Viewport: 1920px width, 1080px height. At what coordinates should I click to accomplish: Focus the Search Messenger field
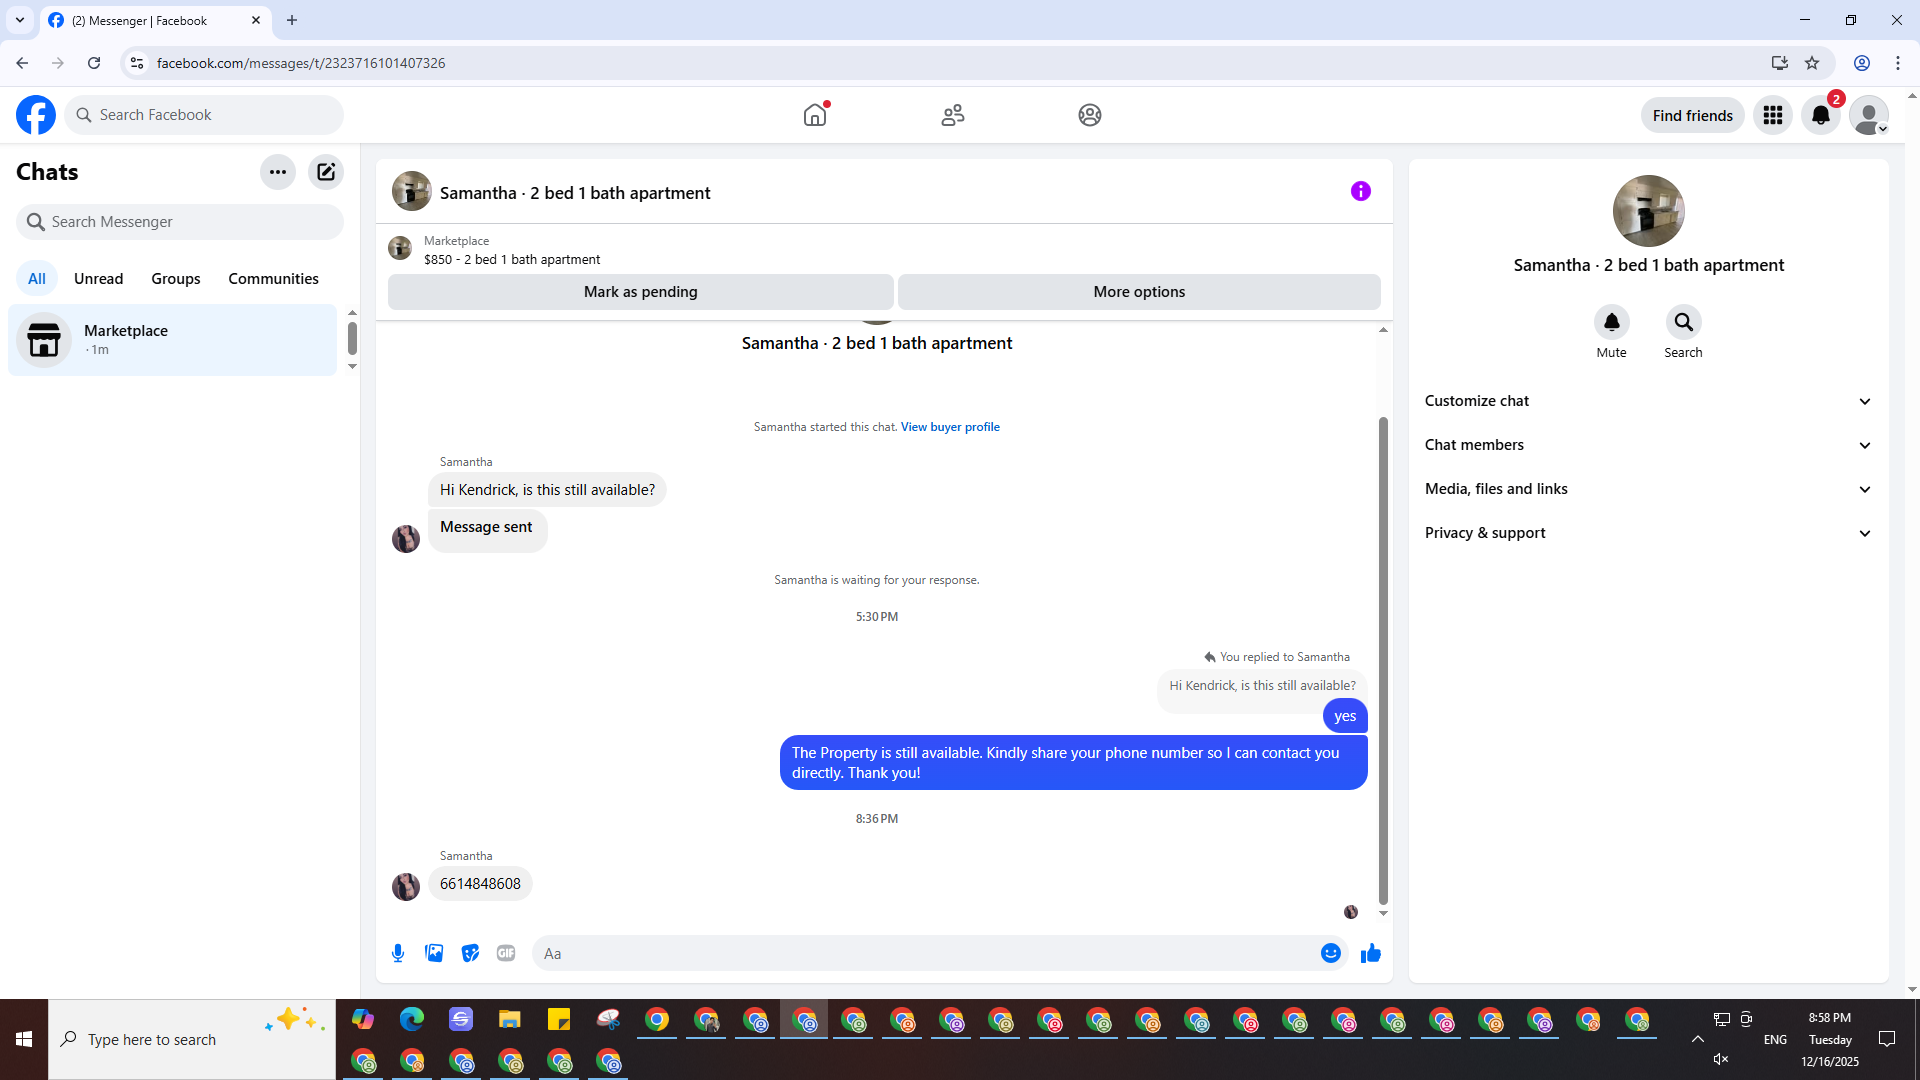tap(180, 222)
